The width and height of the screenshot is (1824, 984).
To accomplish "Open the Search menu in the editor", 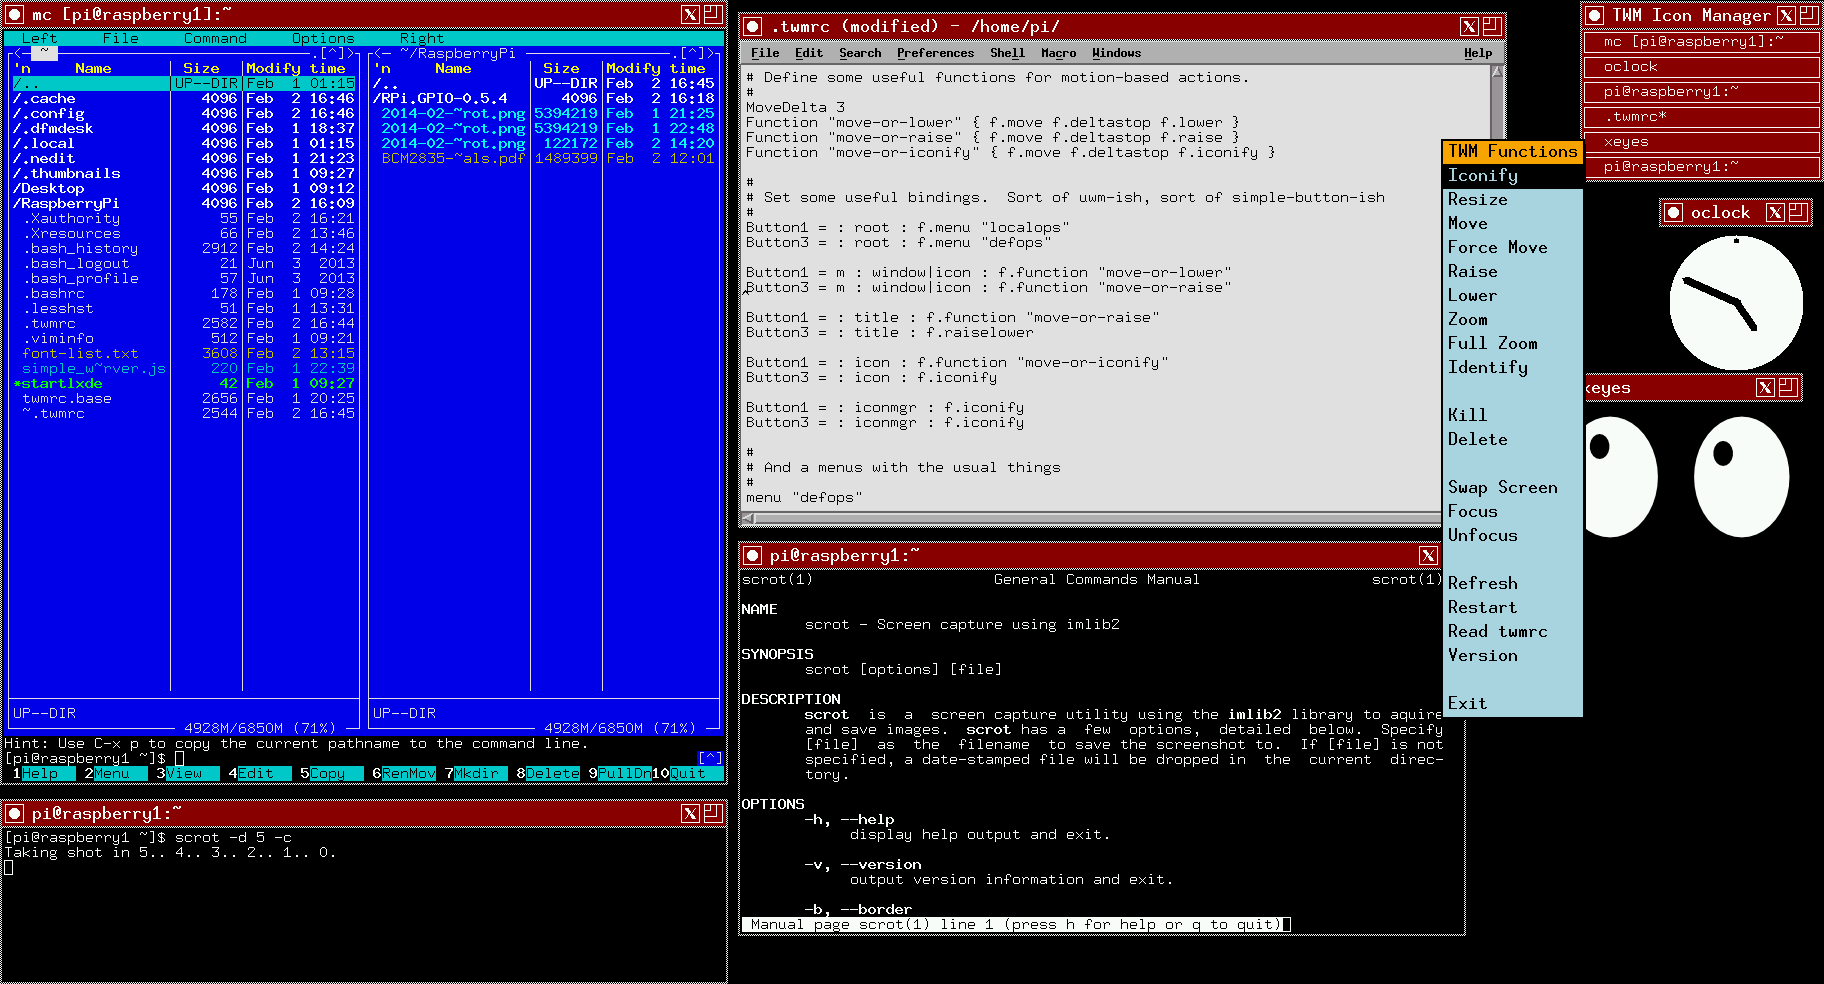I will click(860, 53).
